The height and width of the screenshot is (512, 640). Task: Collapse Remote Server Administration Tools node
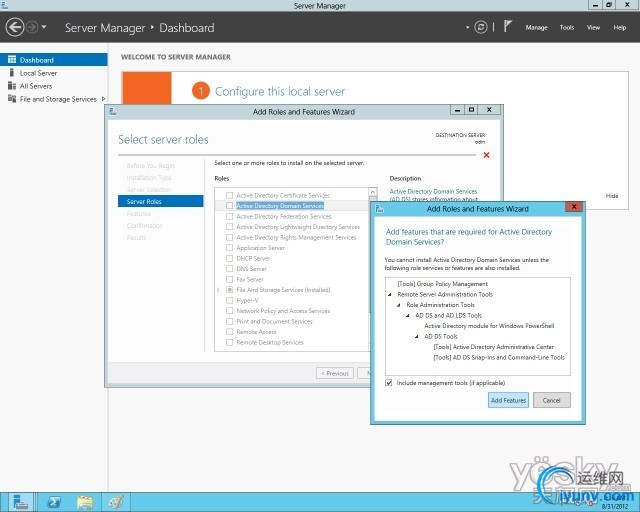point(389,294)
